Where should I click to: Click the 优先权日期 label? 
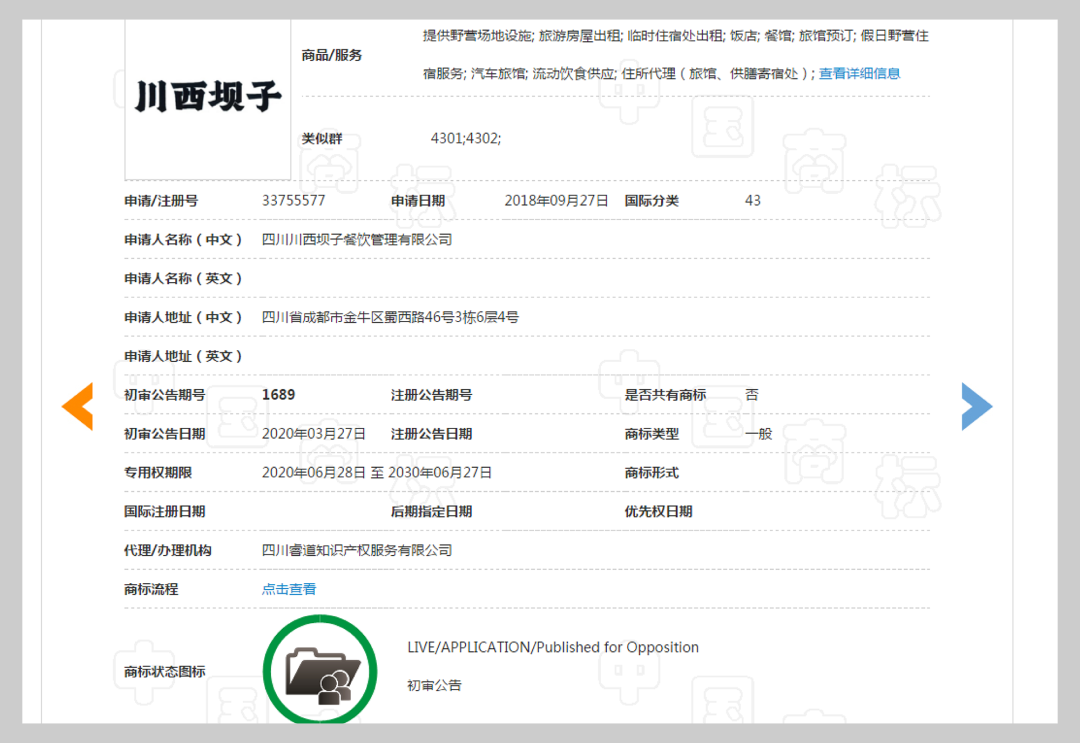[658, 512]
